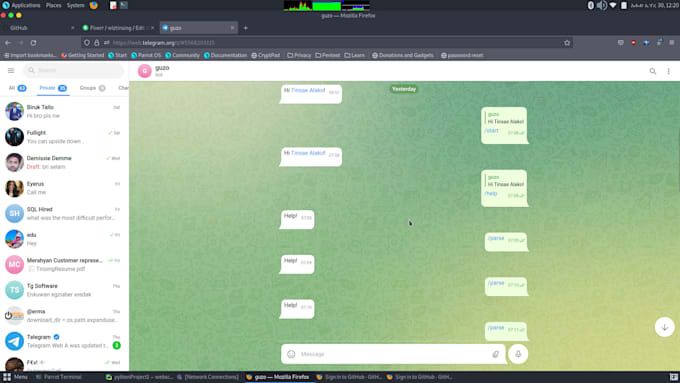The width and height of the screenshot is (680, 383).
Task: Select the All chats folder tab
Action: [17, 88]
